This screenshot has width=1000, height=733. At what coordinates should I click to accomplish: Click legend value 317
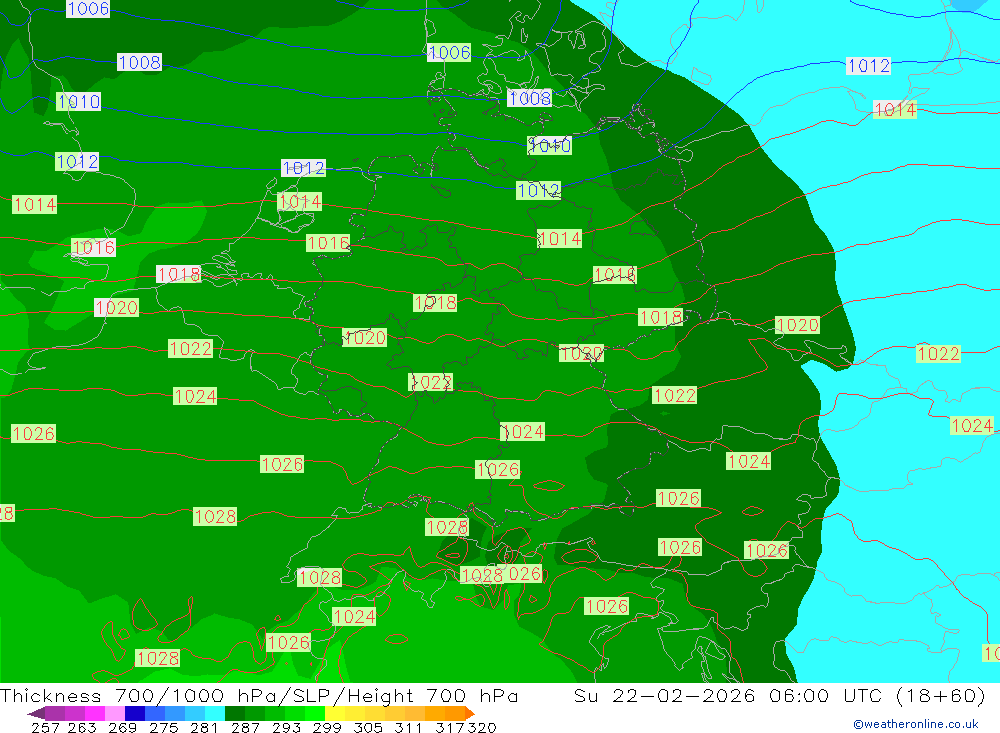450,727
